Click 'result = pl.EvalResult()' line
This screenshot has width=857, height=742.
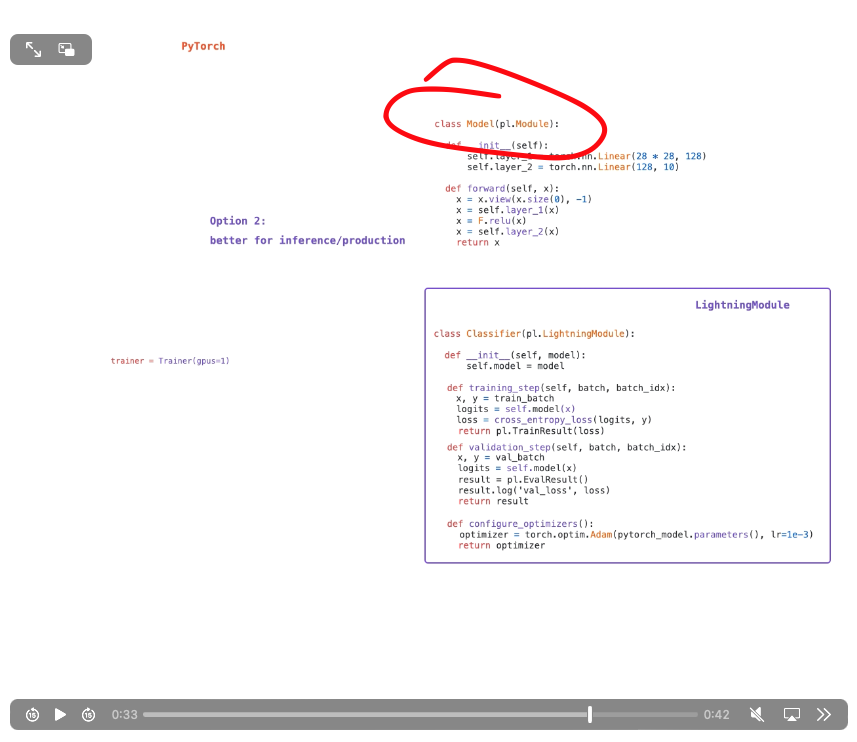(x=523, y=480)
